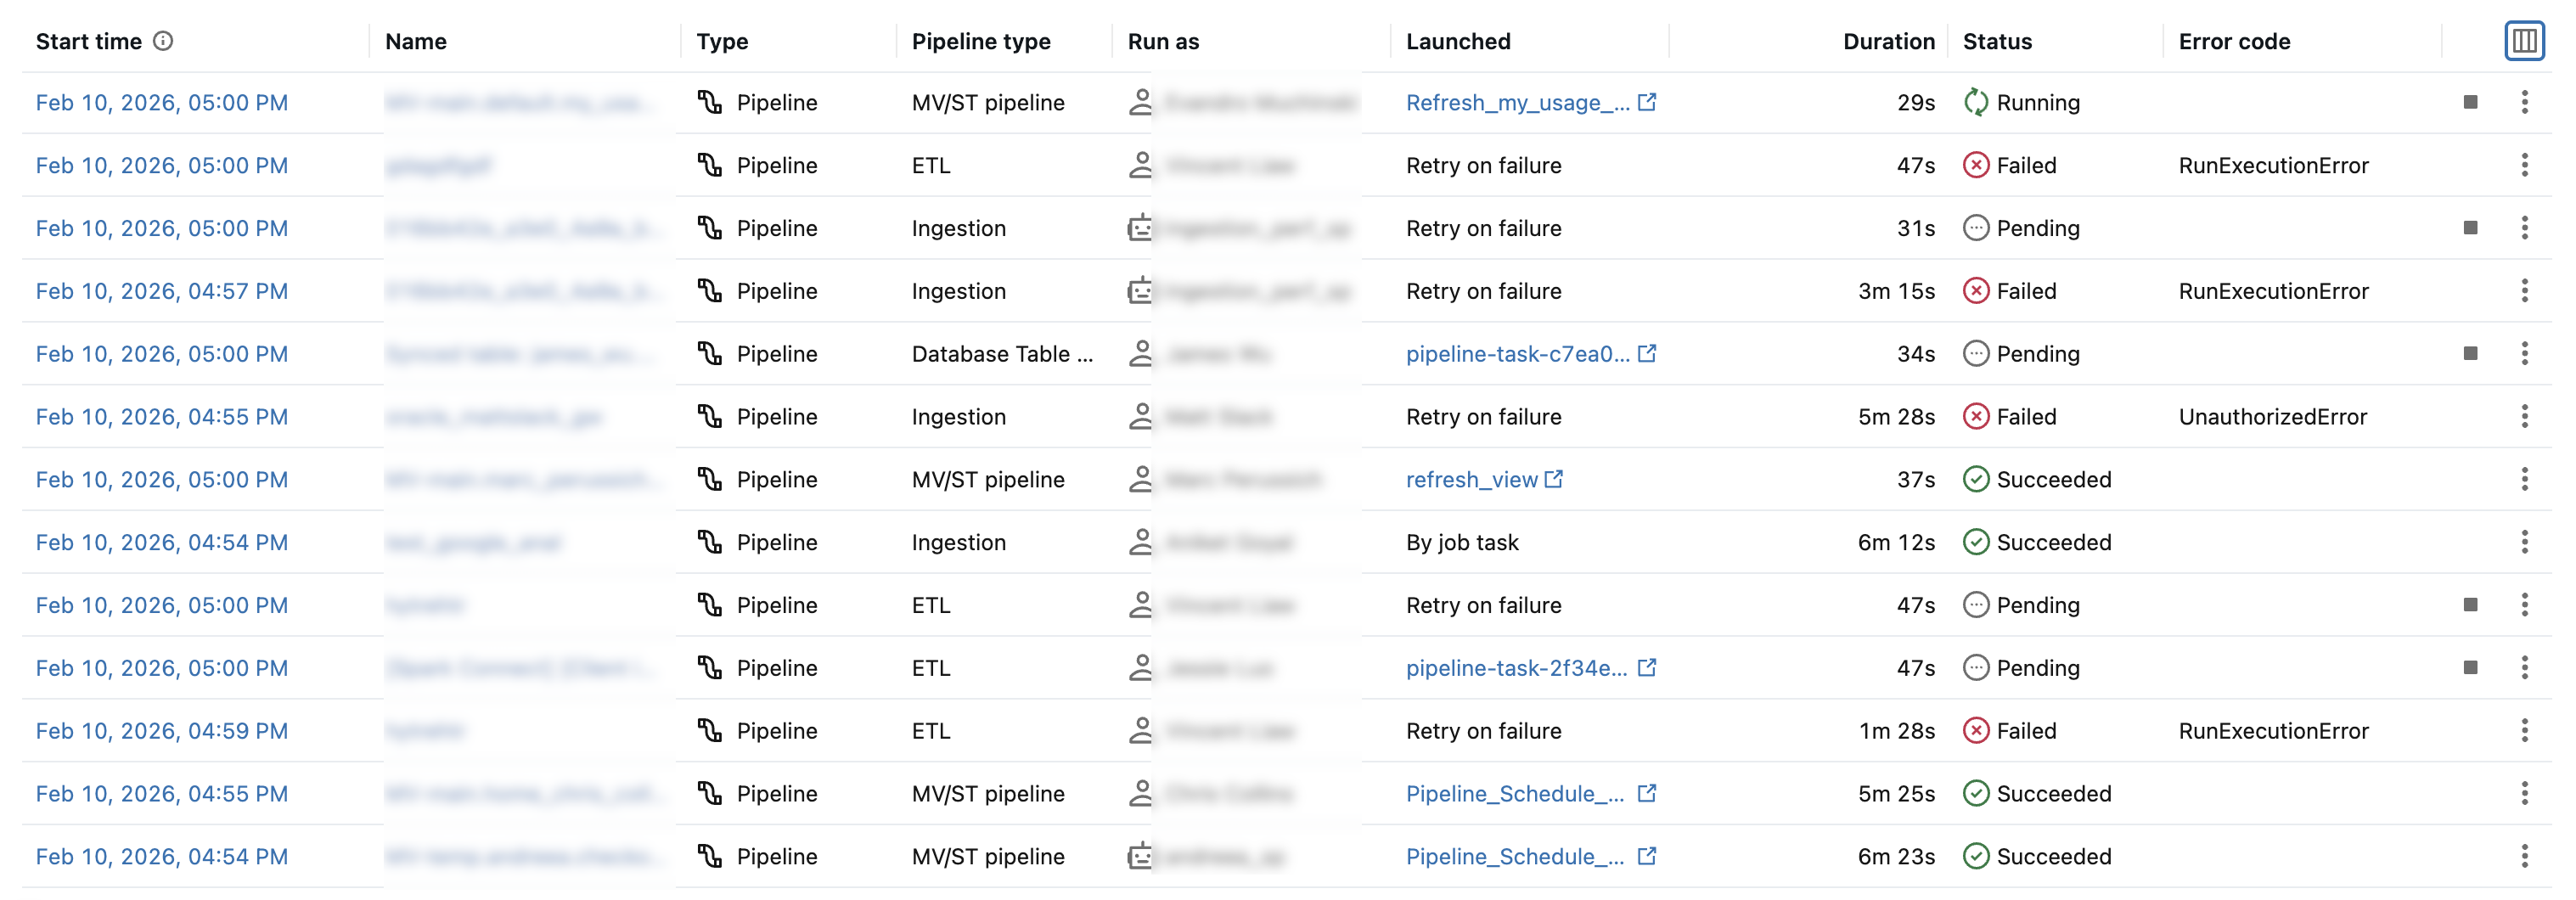Click the Error code column header
This screenshot has width=2576, height=900.
tap(2234, 41)
